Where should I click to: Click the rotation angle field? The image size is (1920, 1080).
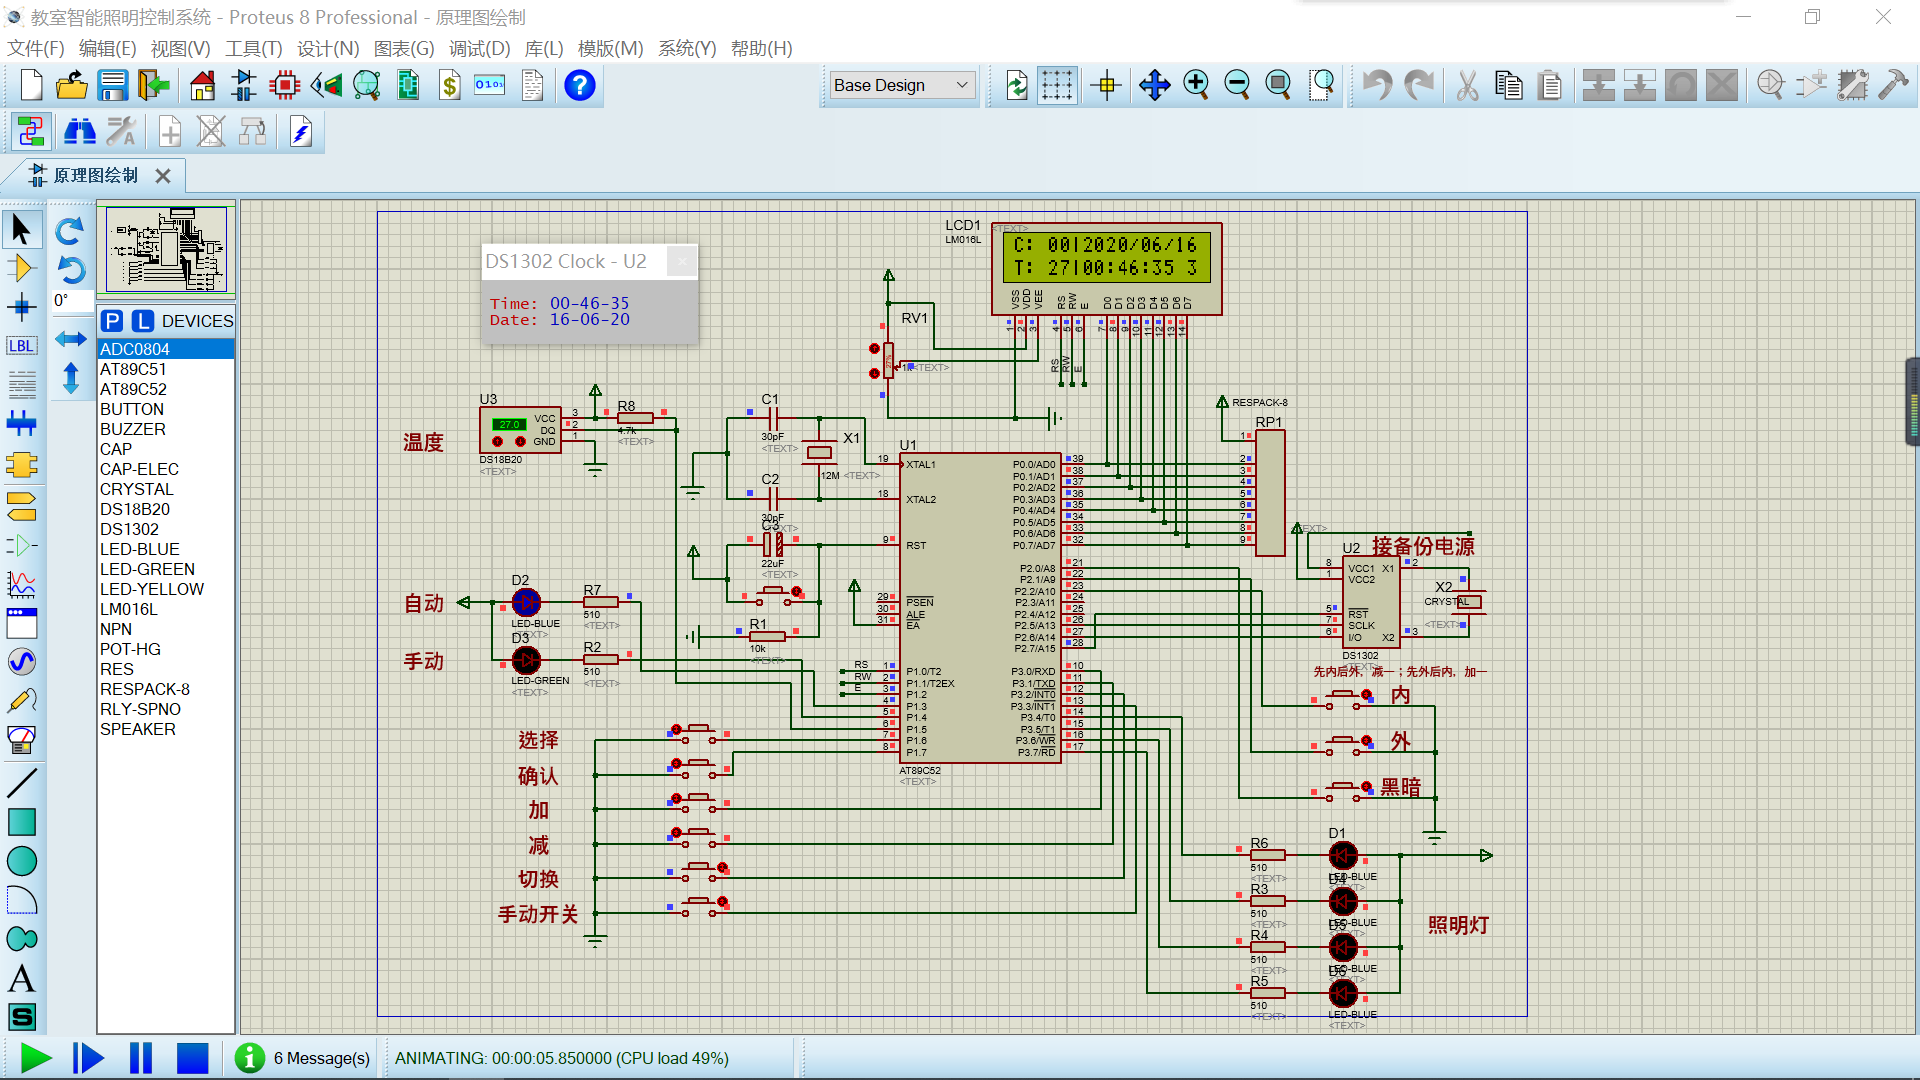(x=72, y=300)
